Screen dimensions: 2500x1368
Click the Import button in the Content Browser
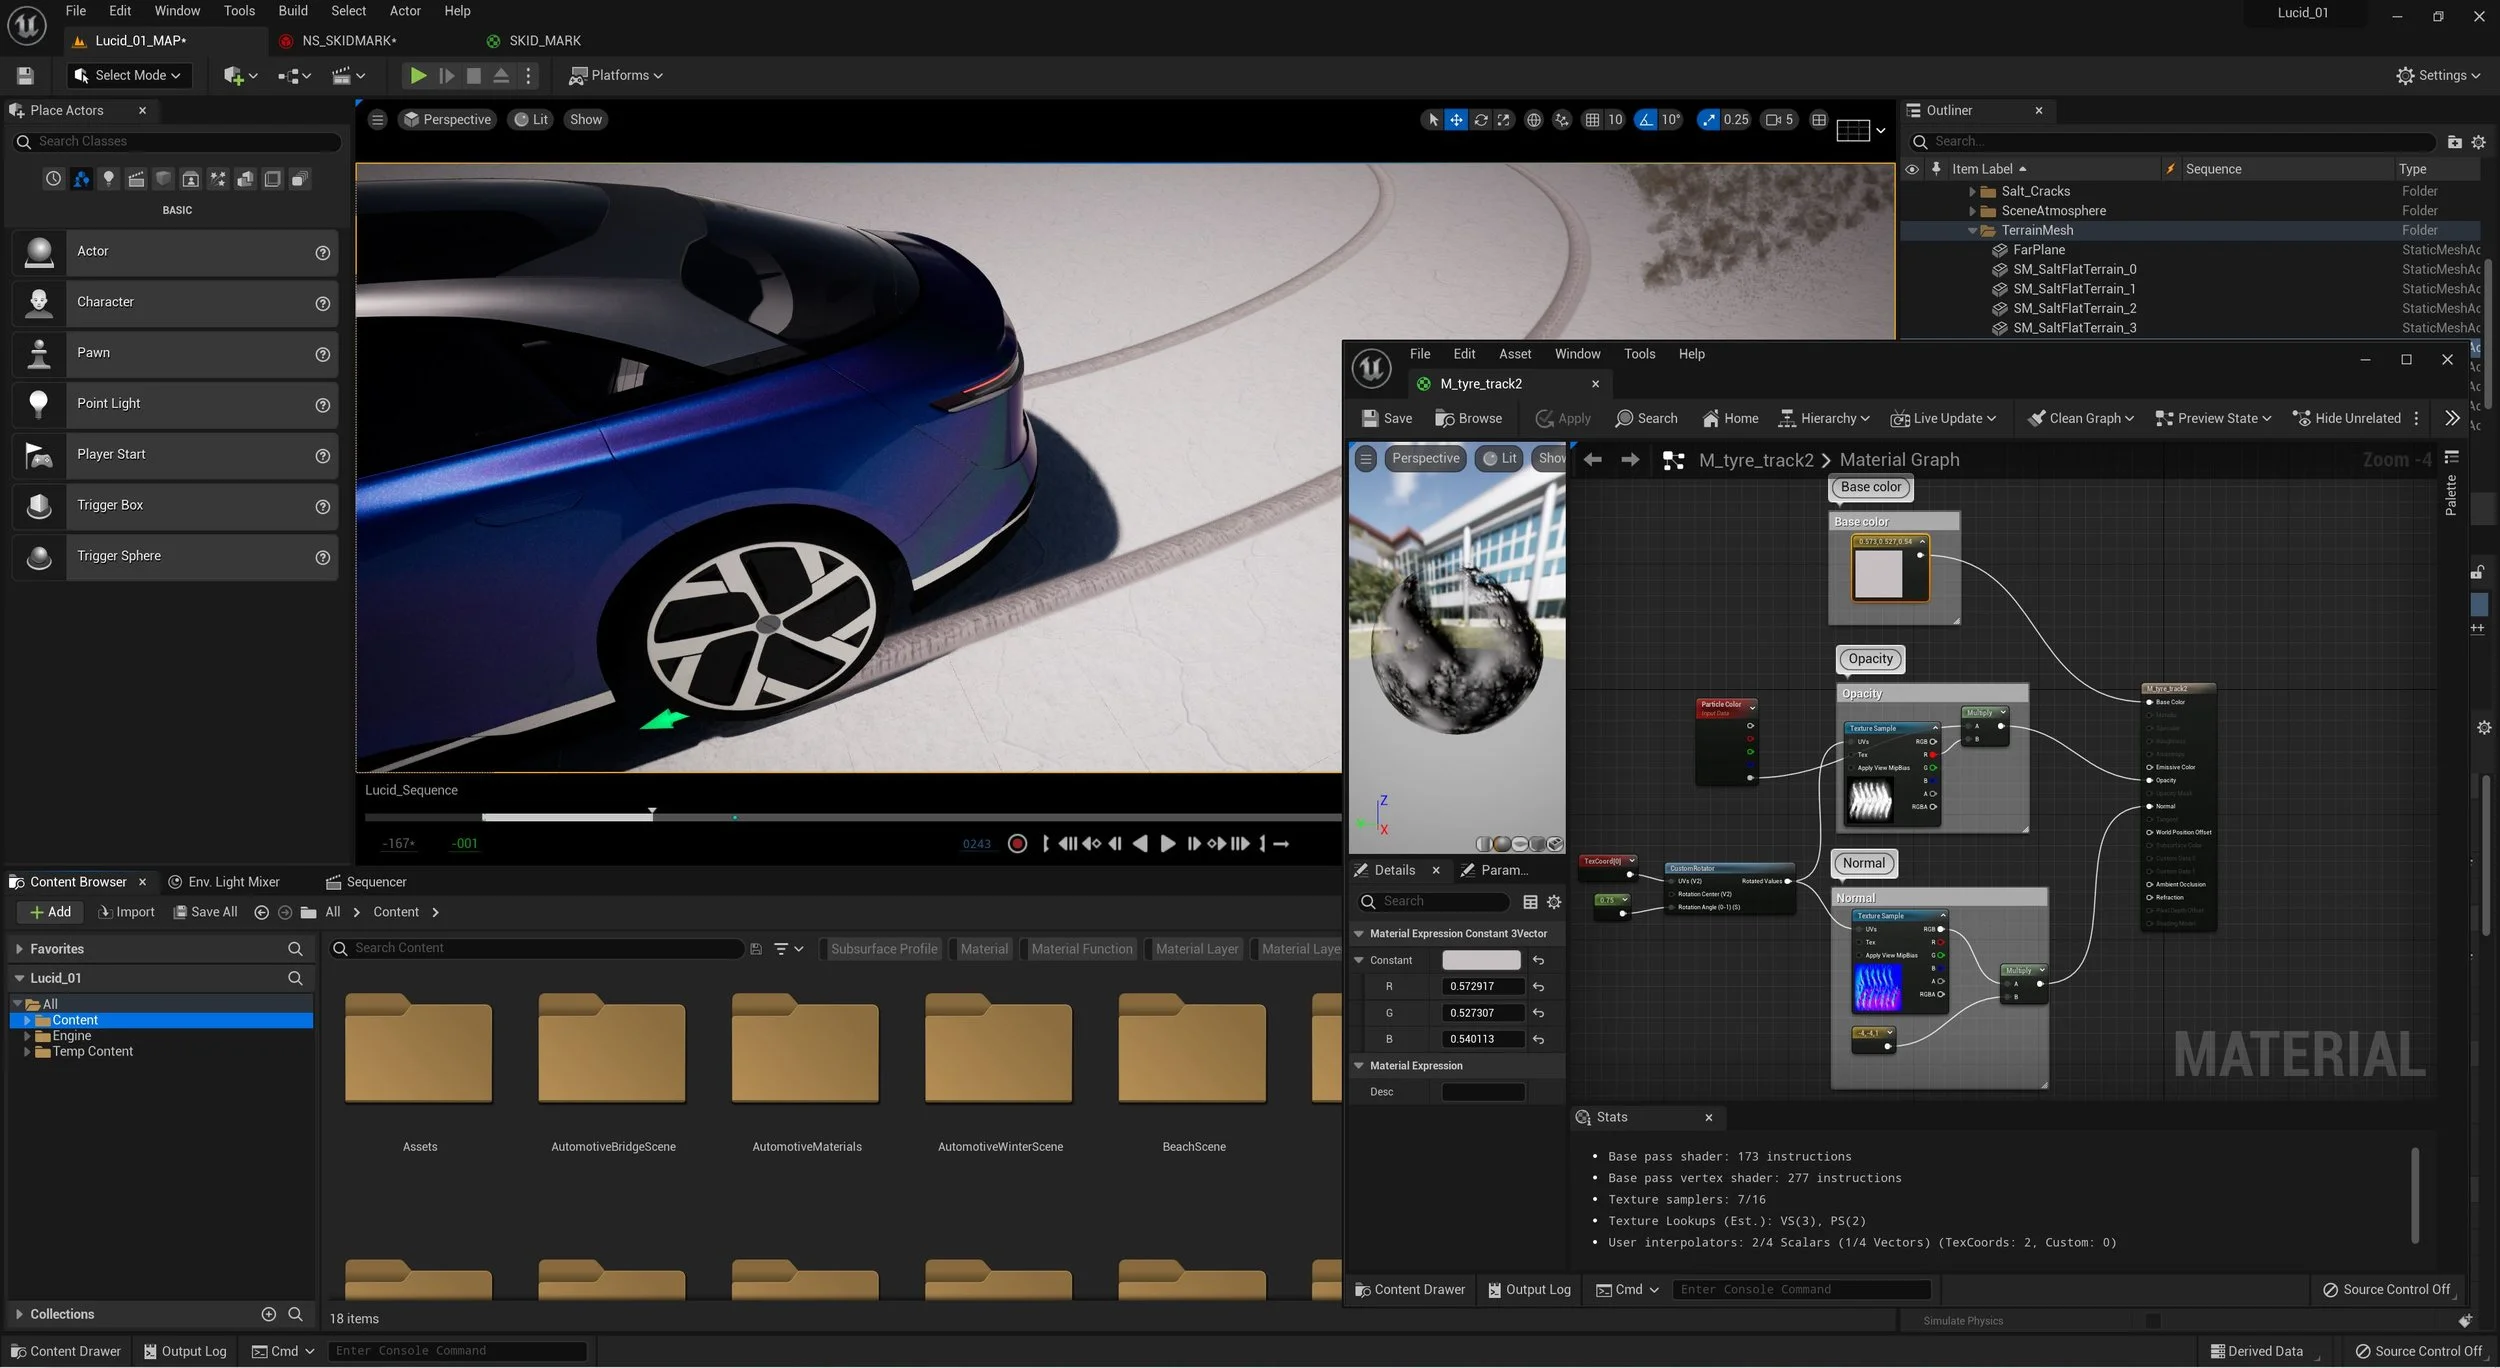(127, 912)
